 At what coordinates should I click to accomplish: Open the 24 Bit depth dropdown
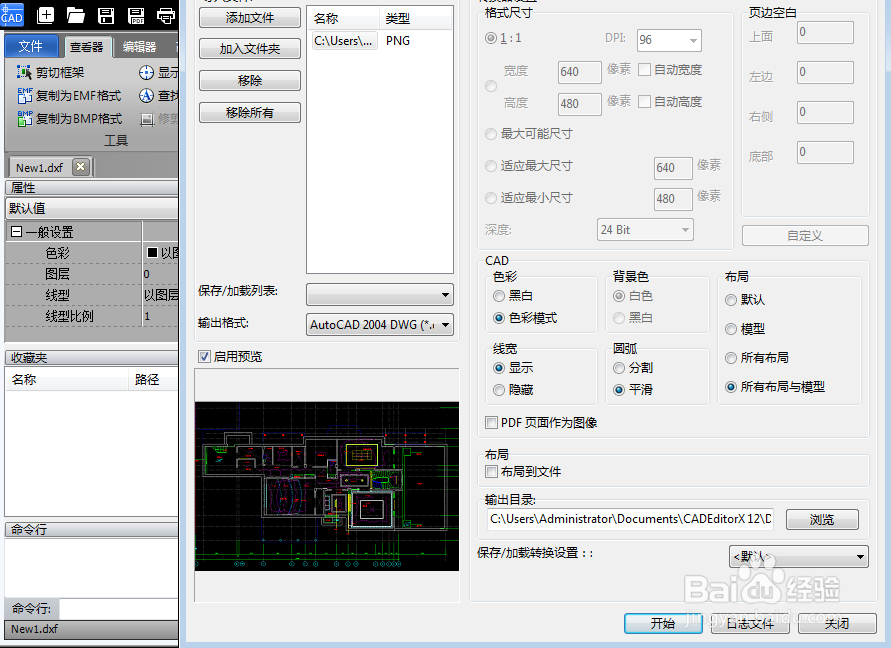pyautogui.click(x=644, y=230)
